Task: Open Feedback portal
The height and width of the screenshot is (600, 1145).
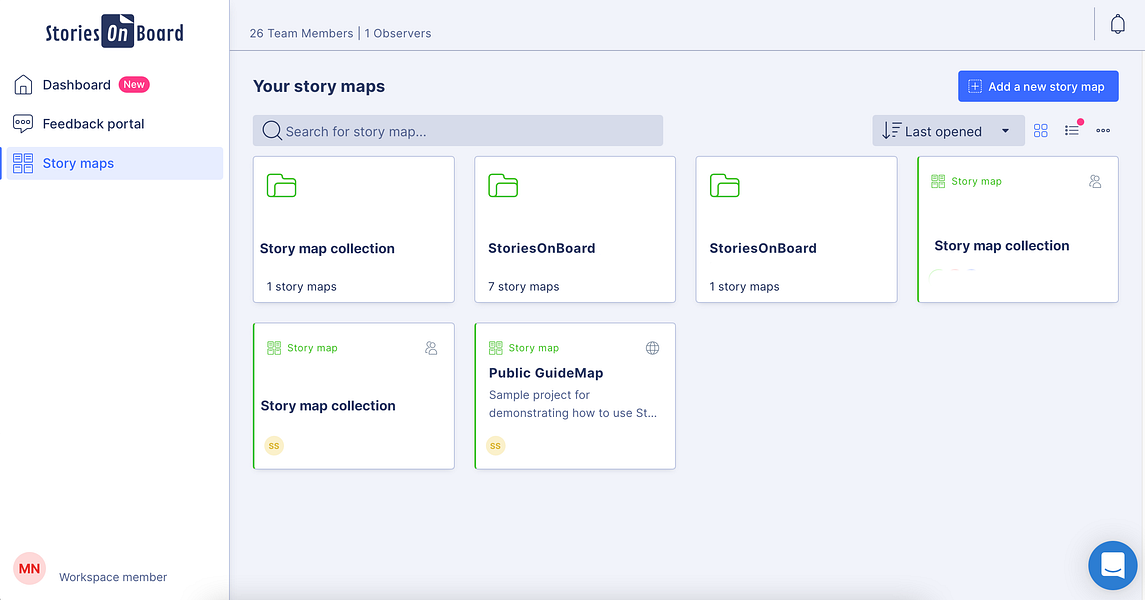Action: [93, 124]
